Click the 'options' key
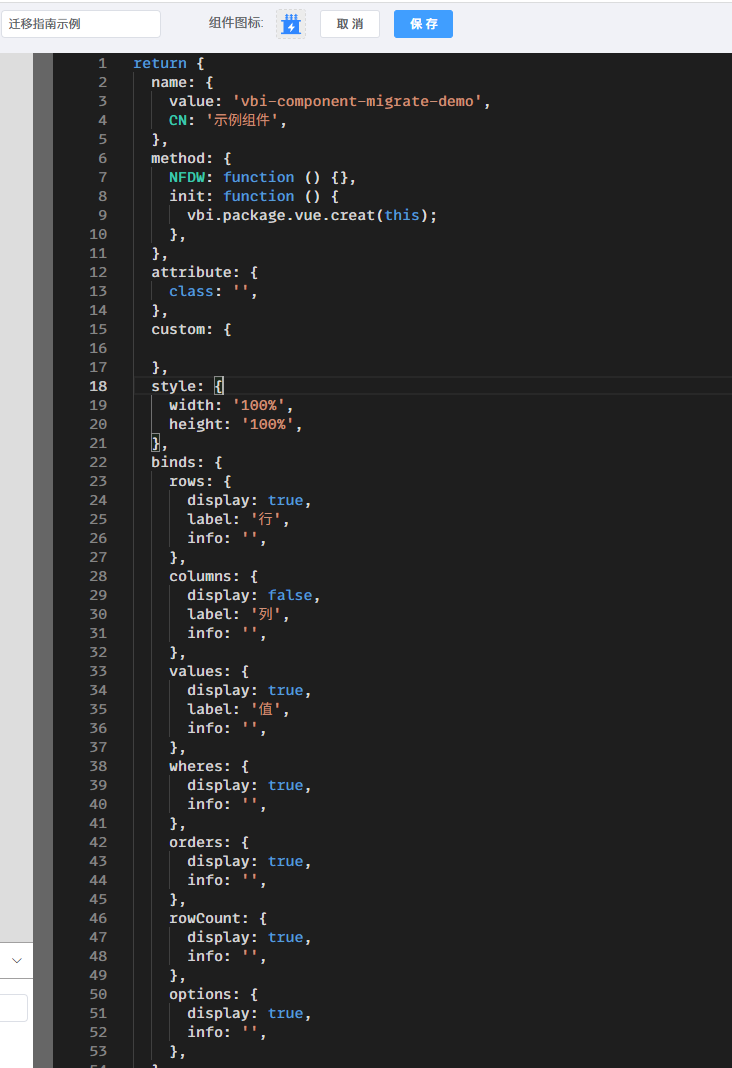Viewport: 732px width, 1068px height. click(200, 994)
